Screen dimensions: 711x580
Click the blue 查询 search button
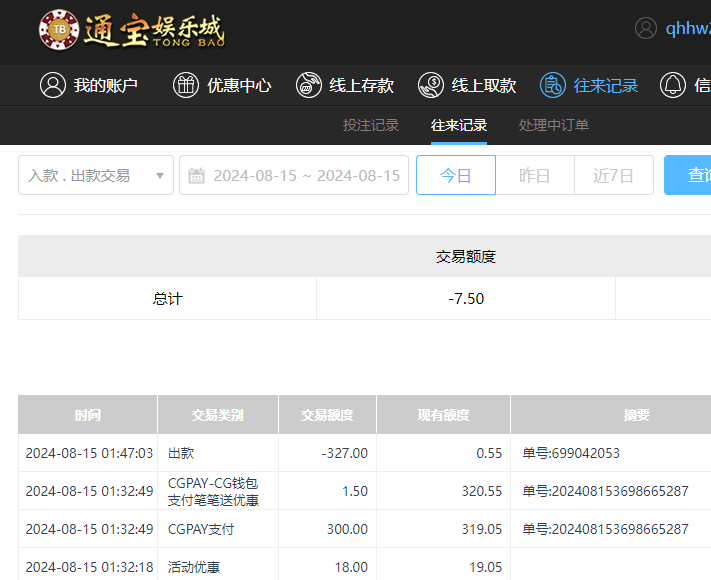pyautogui.click(x=692, y=176)
